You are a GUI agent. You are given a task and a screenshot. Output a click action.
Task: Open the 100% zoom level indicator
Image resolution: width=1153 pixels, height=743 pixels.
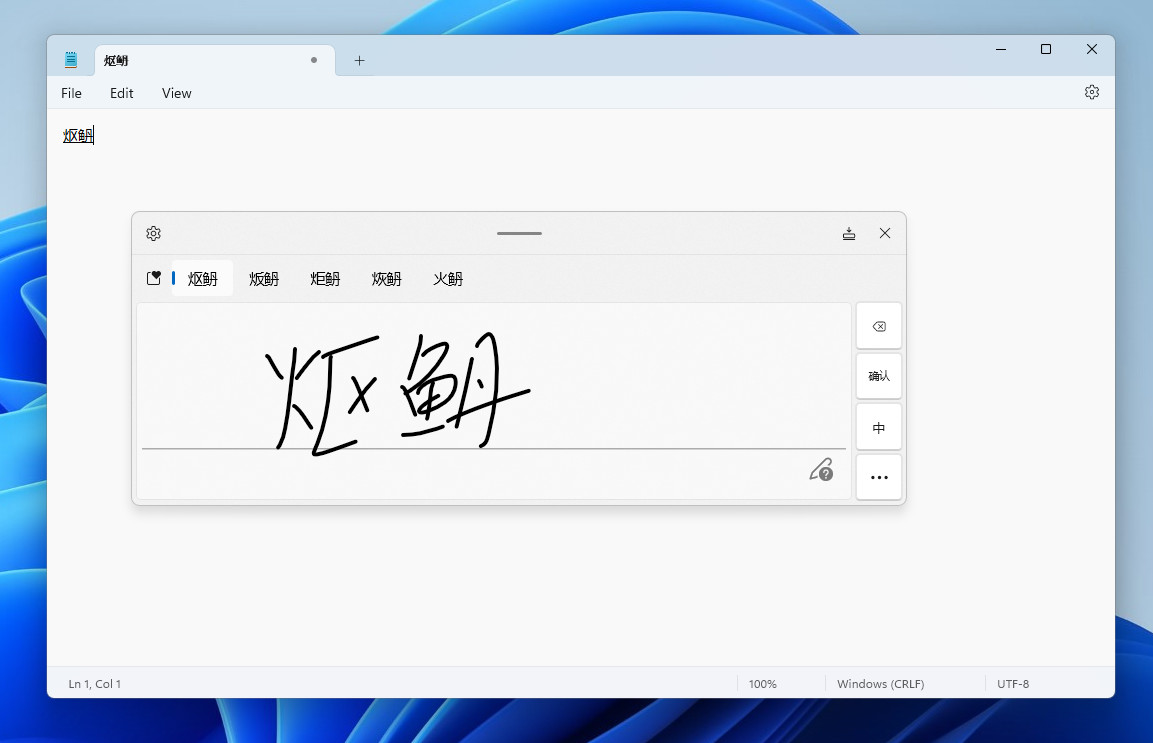point(762,684)
